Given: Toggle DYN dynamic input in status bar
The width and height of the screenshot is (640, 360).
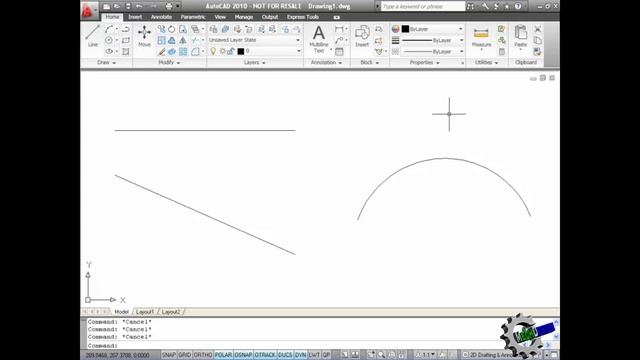Looking at the screenshot, I should click(300, 355).
